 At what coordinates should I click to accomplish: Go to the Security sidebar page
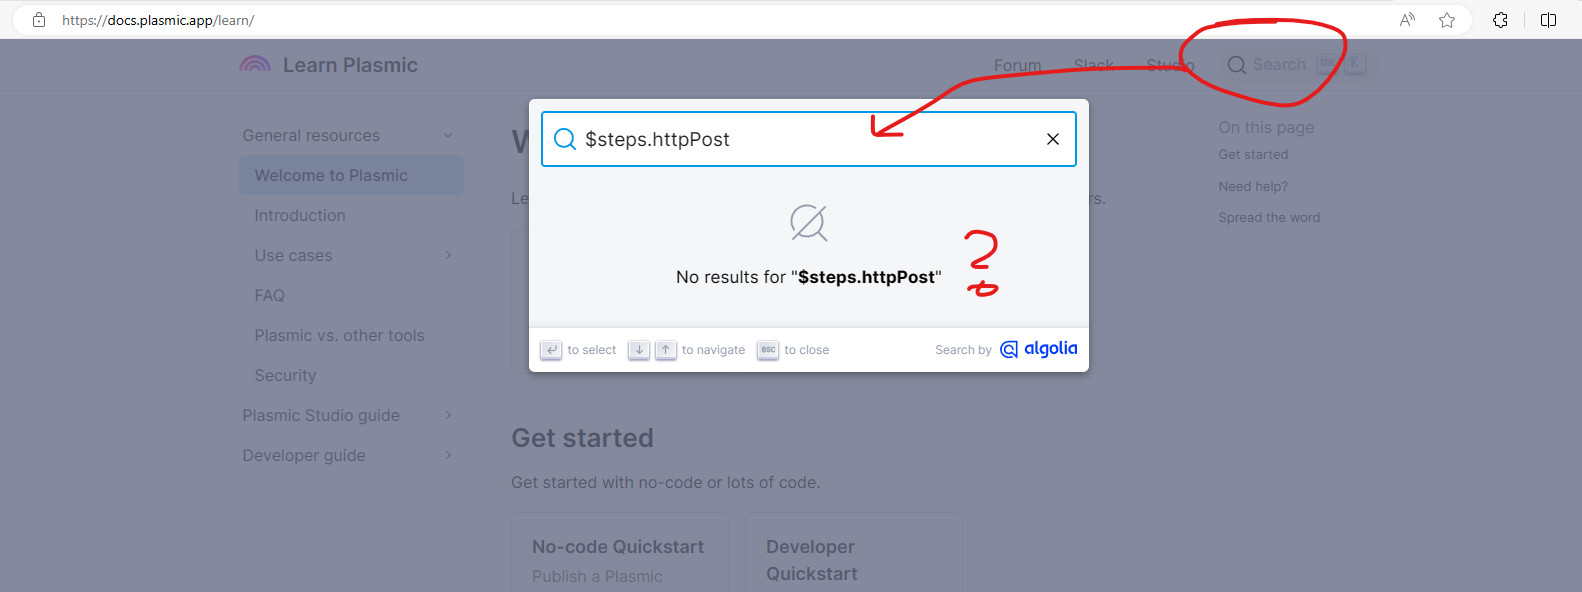coord(285,376)
